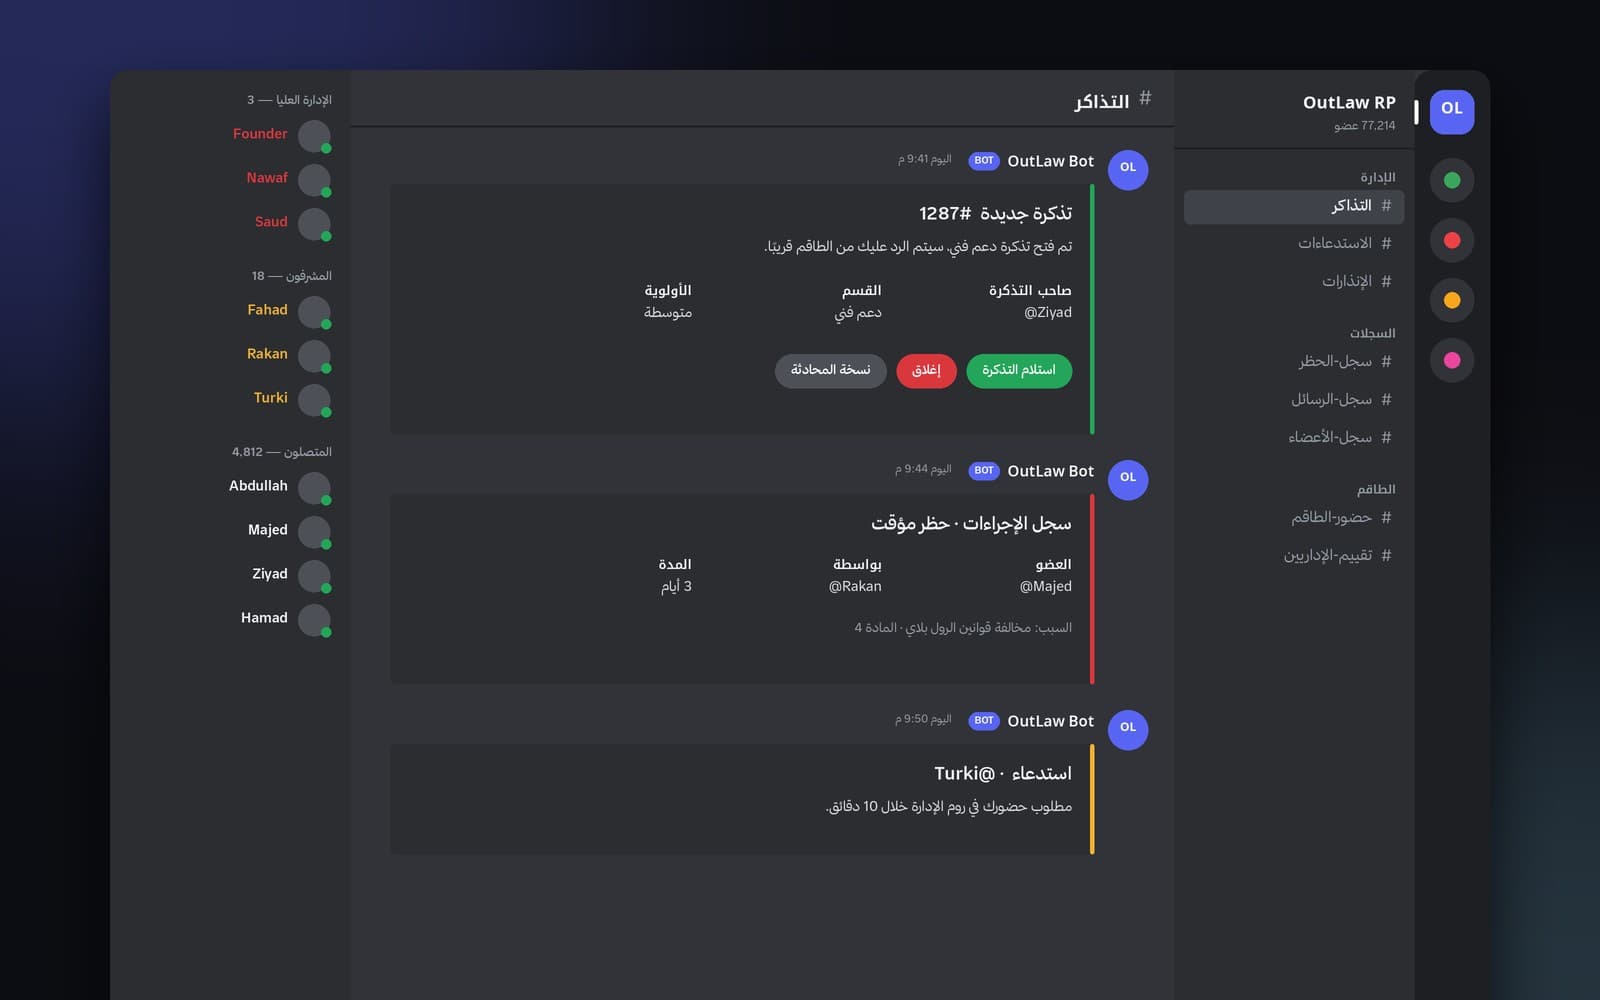1600x1000 pixels.
Task: Select the pink dot server icon
Action: click(1452, 360)
